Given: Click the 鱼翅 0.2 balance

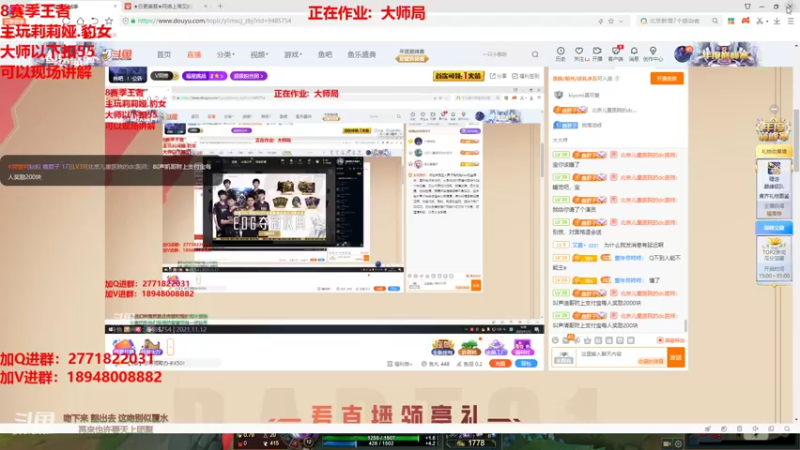Looking at the screenshot, I should click(469, 364).
